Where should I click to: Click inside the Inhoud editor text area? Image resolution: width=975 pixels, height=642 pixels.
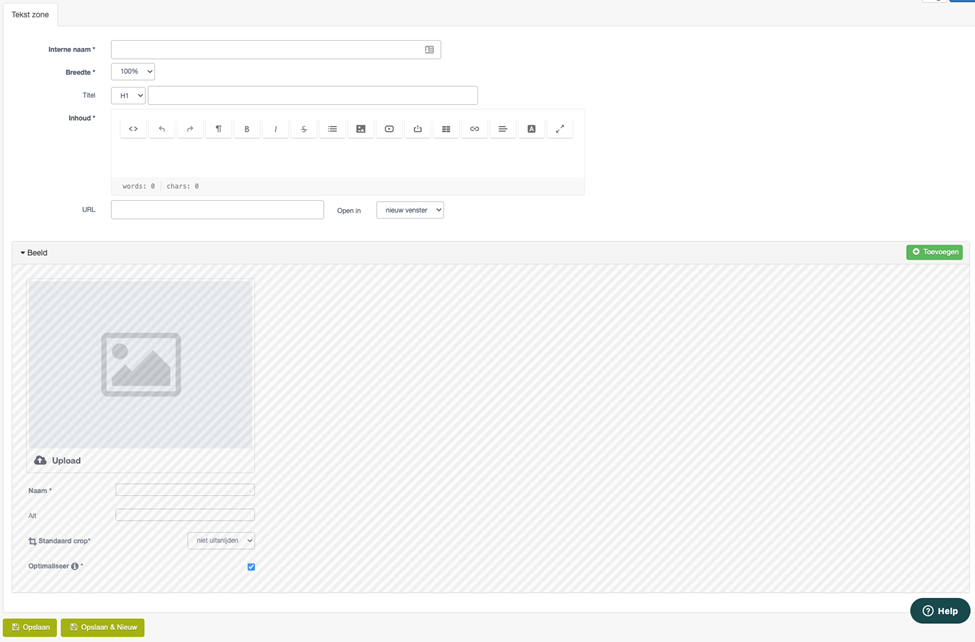(x=348, y=159)
